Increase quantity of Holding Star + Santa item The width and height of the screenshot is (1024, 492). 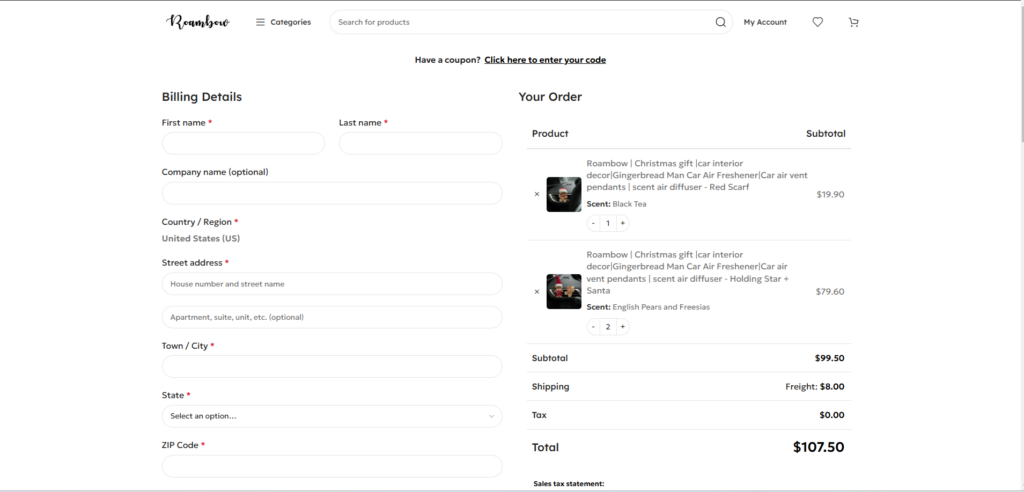click(622, 327)
